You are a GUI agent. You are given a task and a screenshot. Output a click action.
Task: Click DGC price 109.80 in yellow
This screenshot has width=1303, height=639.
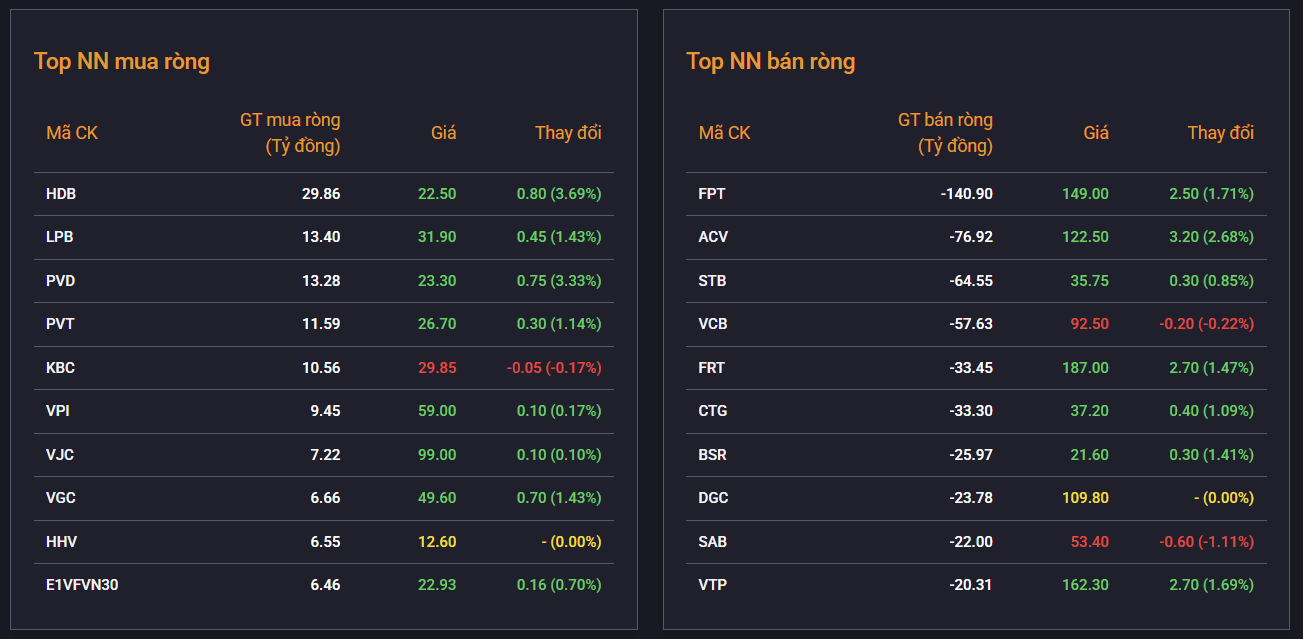1085,498
